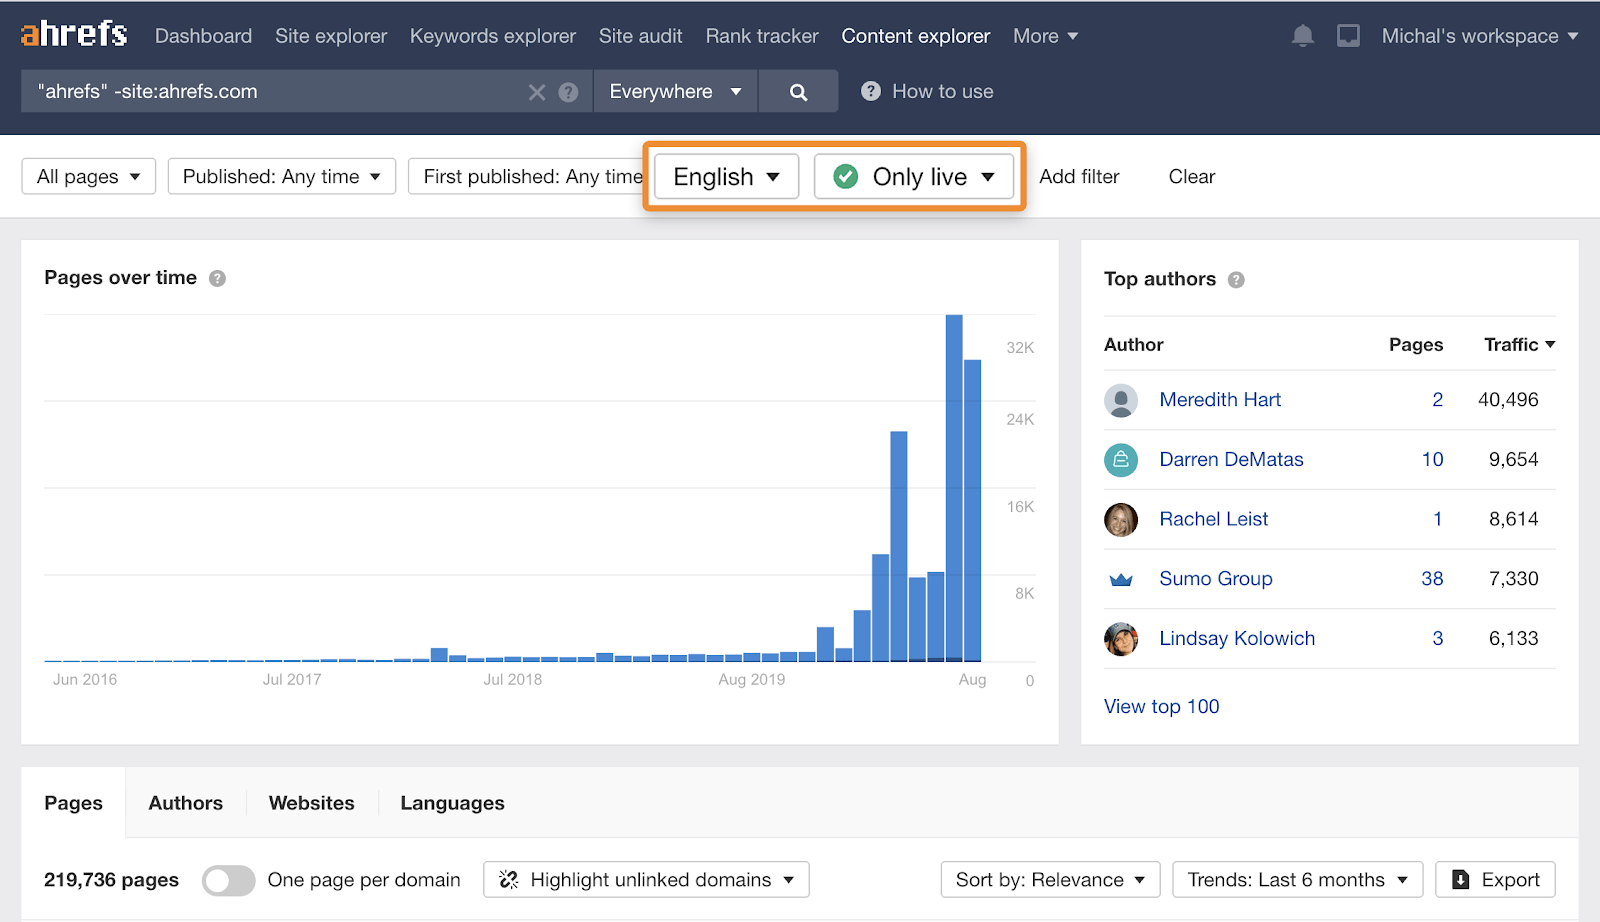Open the Trends: Last 6 months dropdown
The height and width of the screenshot is (922, 1600).
click(x=1296, y=880)
